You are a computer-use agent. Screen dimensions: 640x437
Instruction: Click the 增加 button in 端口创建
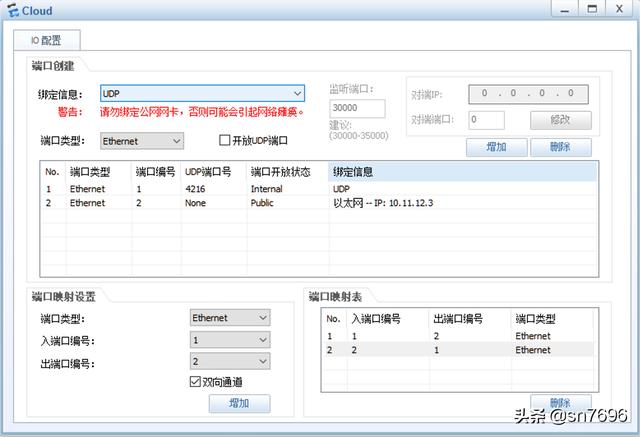tap(496, 147)
